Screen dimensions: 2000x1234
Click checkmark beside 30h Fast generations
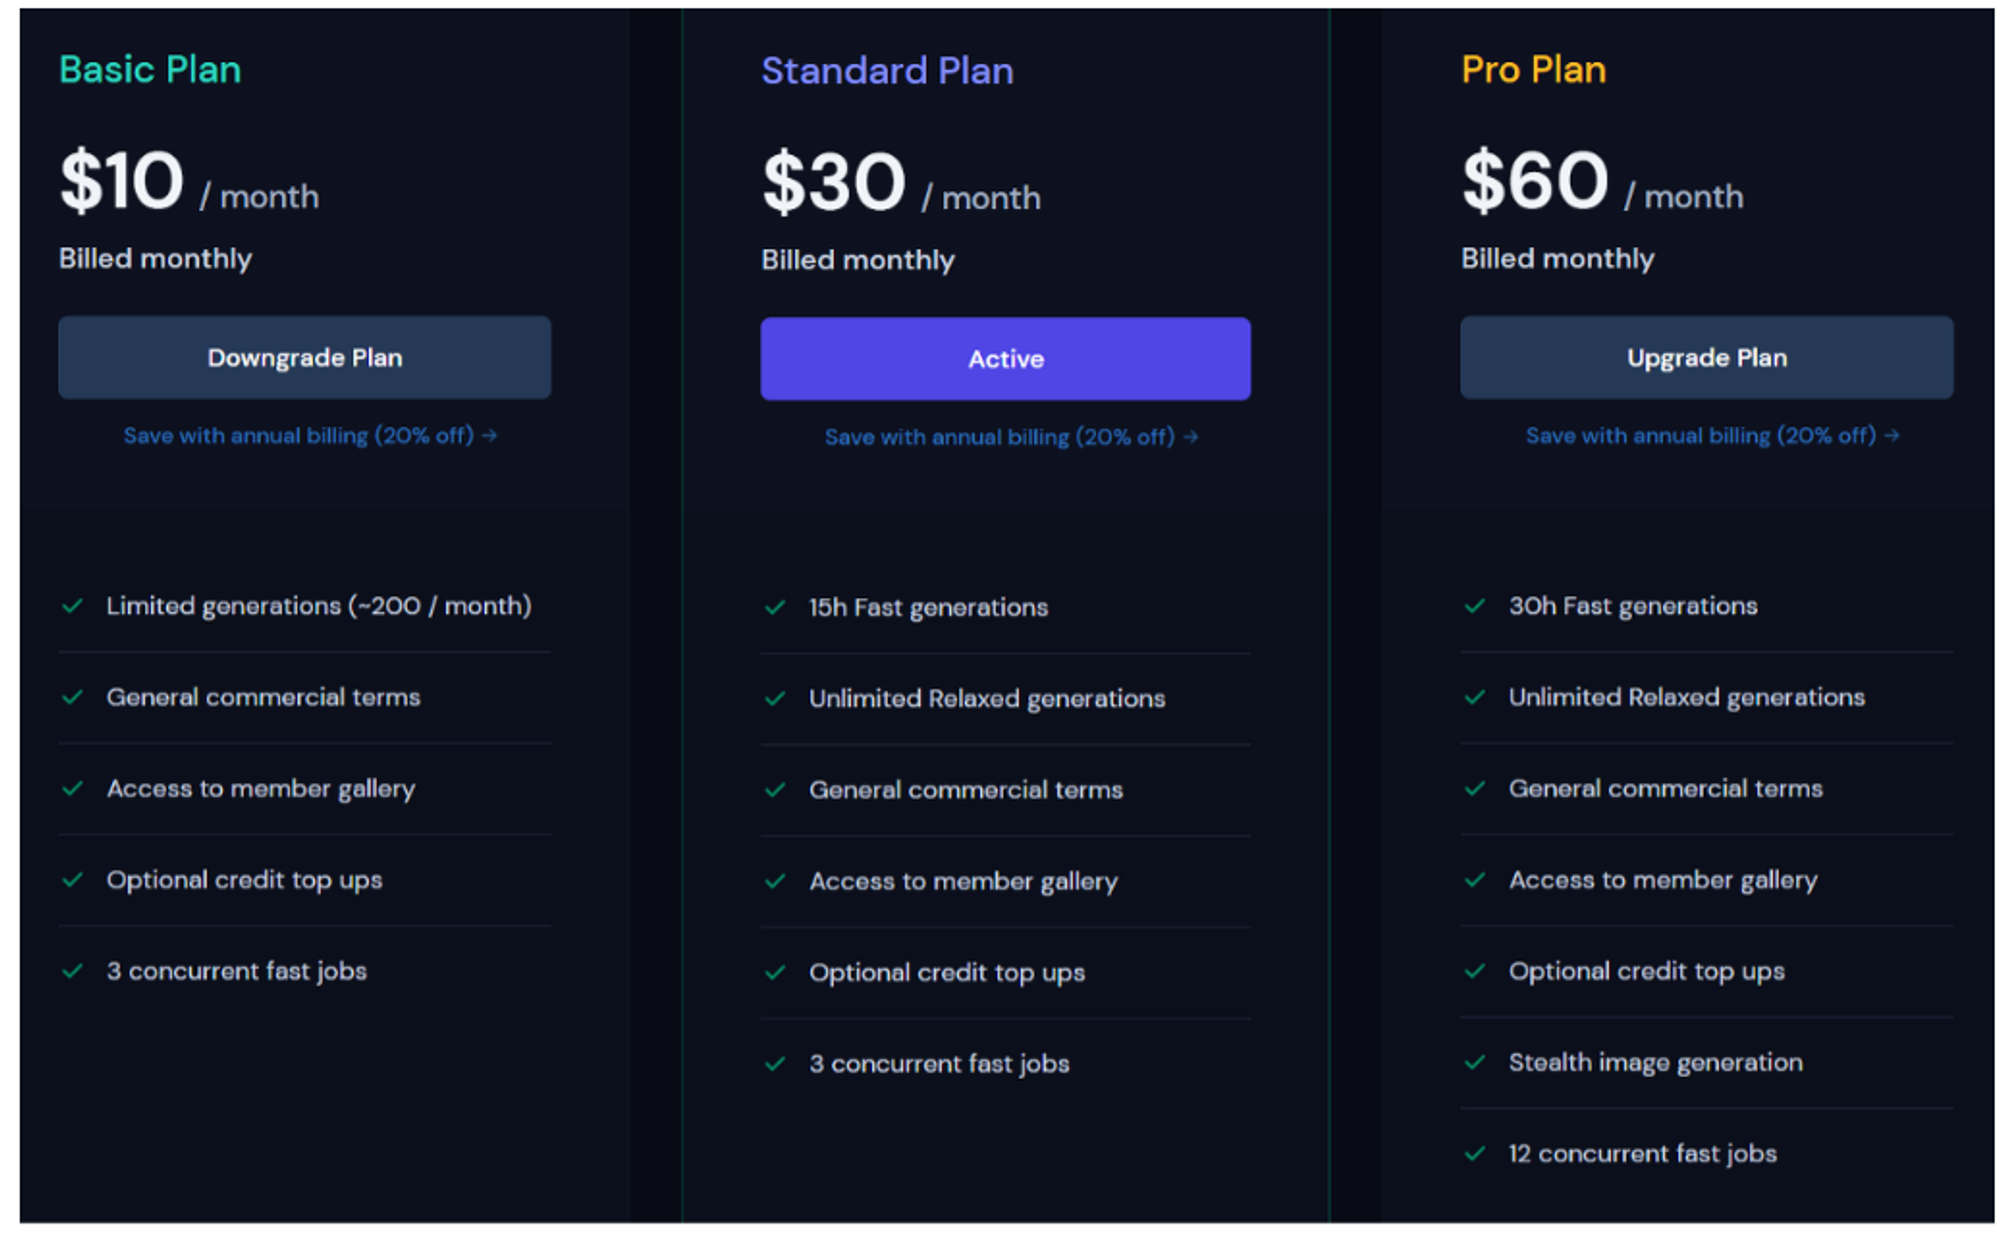(1474, 605)
